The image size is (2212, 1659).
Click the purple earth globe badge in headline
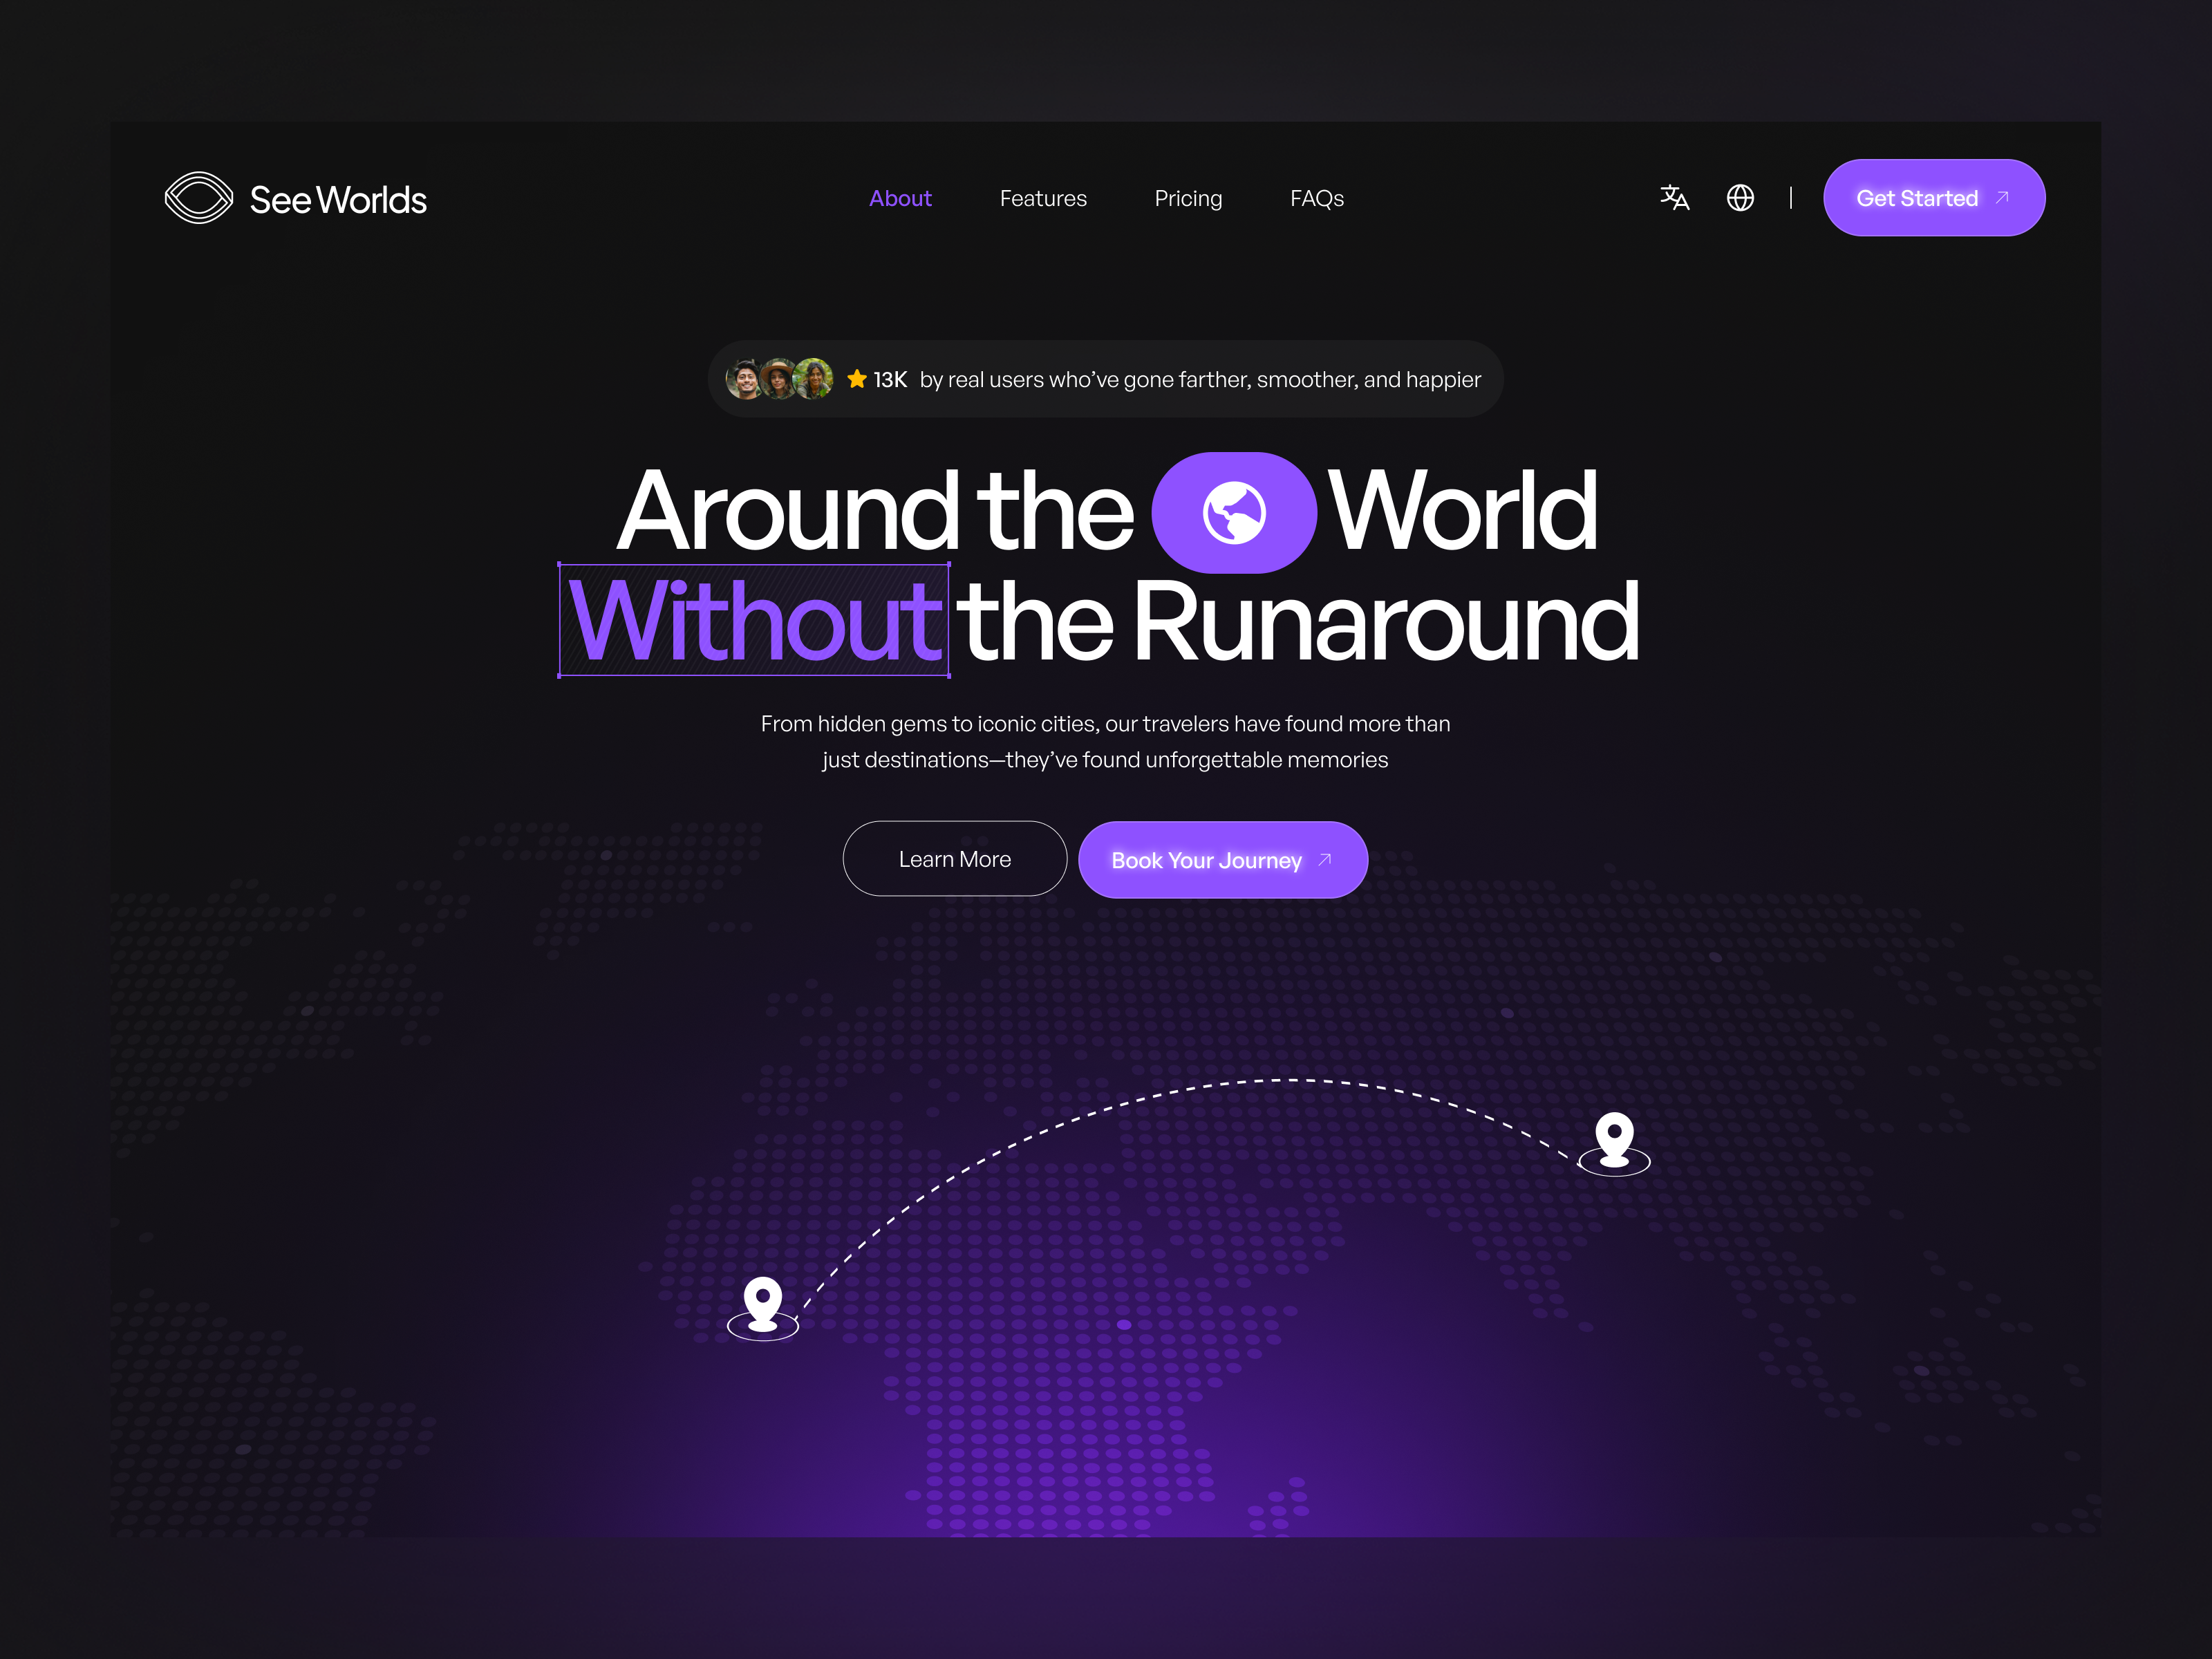(1233, 512)
